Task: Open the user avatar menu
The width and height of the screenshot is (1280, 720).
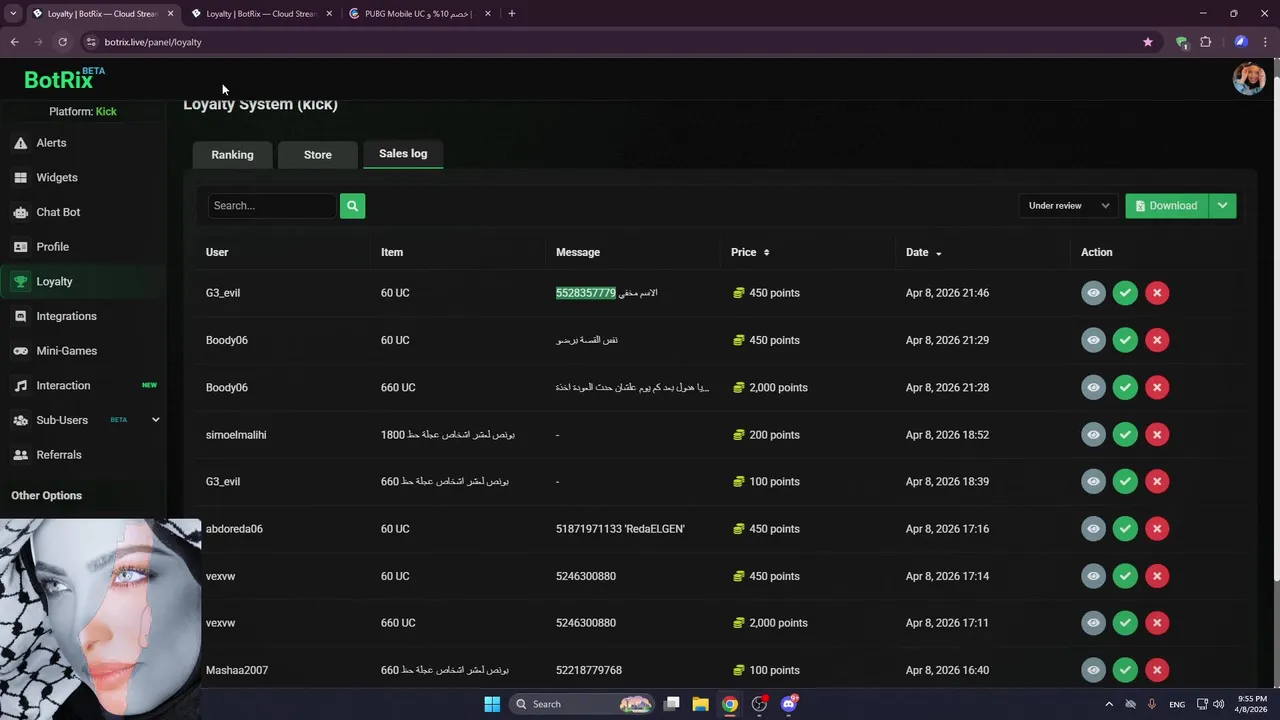Action: (1249, 79)
